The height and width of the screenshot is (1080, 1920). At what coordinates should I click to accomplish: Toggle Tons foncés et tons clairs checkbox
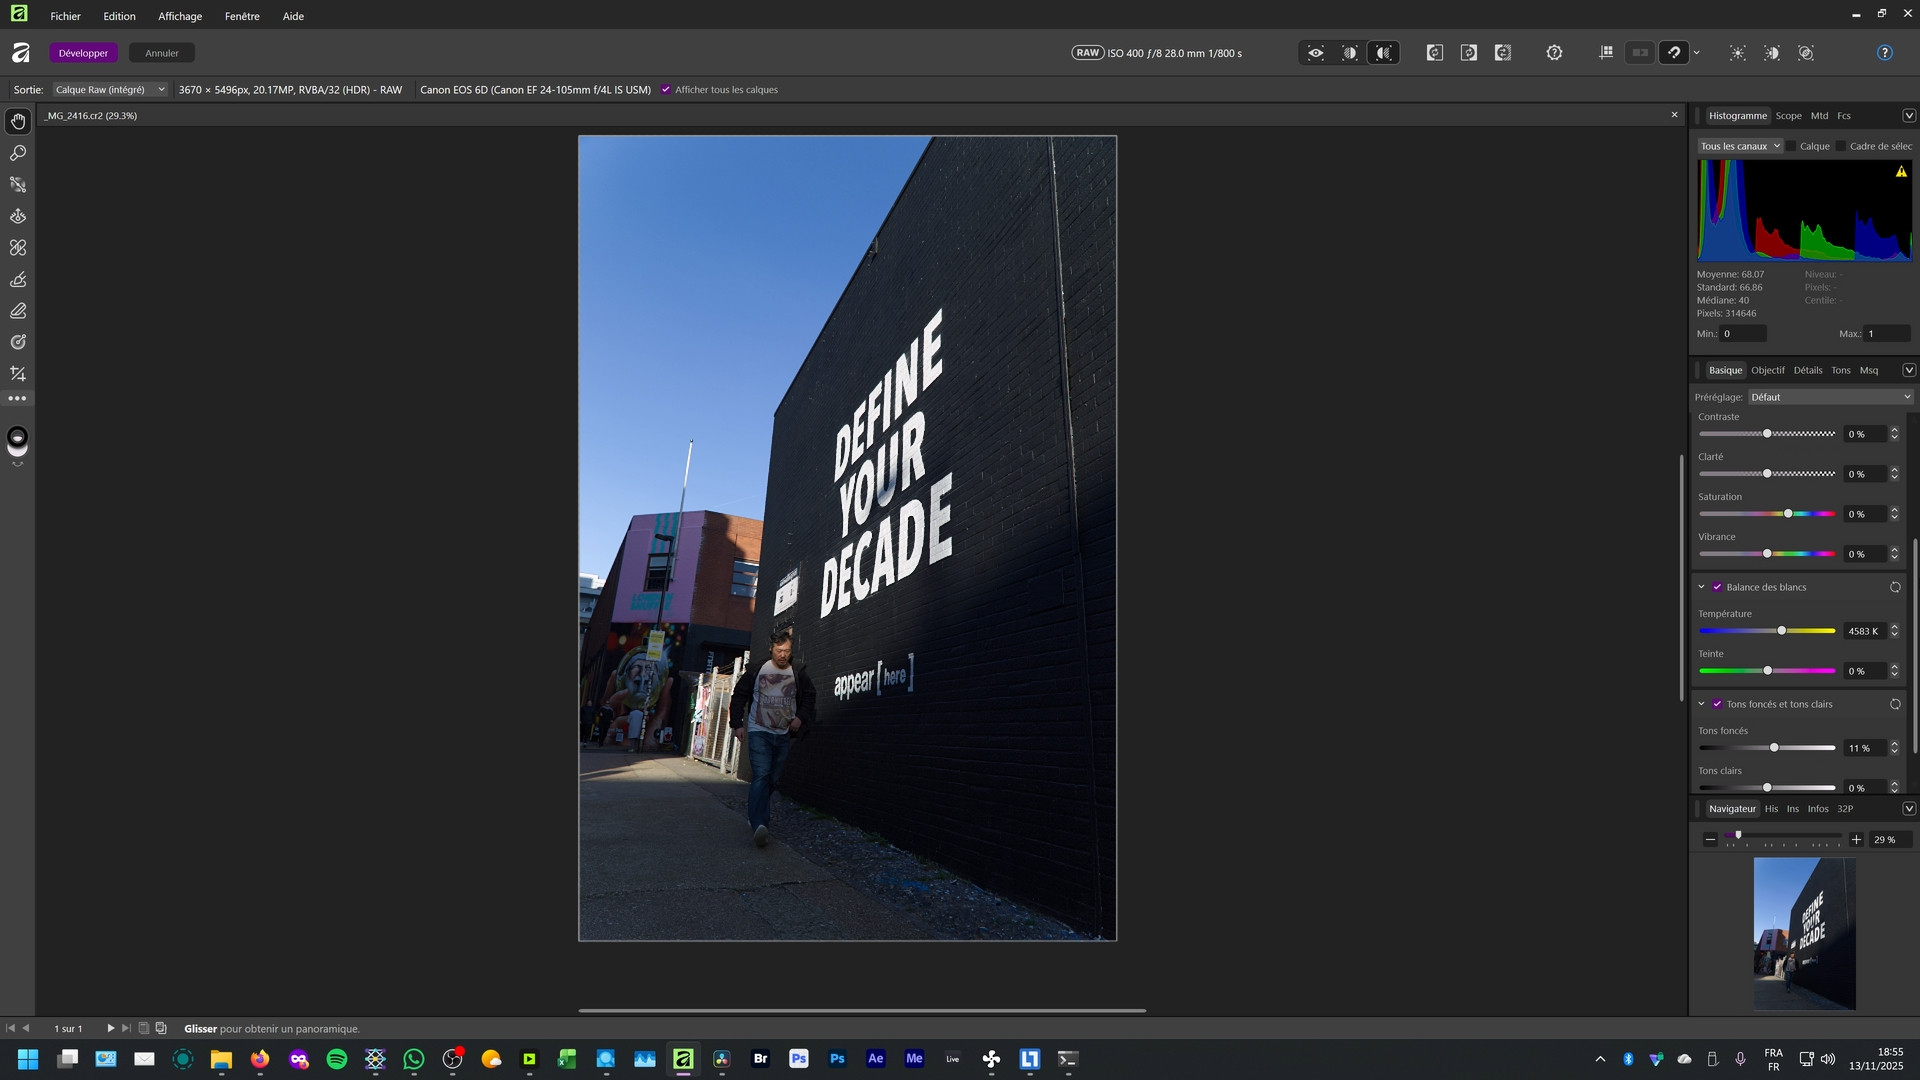(x=1717, y=704)
